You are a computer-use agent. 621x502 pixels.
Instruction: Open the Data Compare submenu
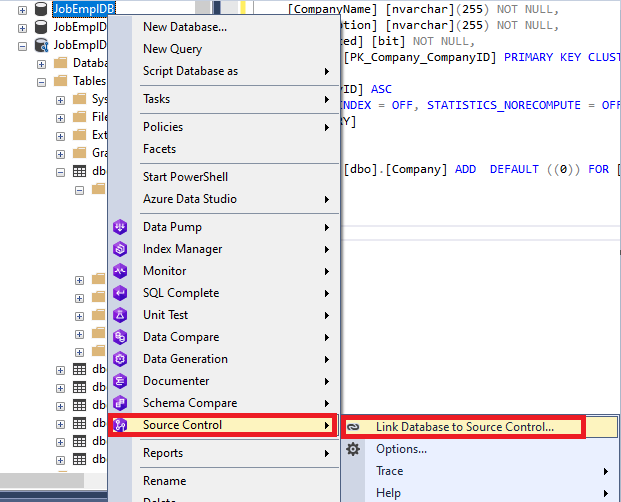[x=224, y=337]
